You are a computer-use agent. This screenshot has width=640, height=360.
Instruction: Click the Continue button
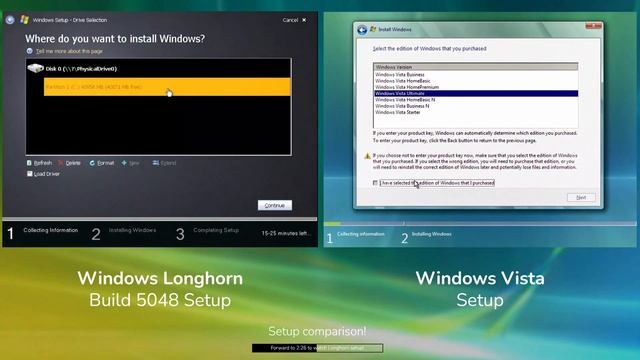(275, 205)
